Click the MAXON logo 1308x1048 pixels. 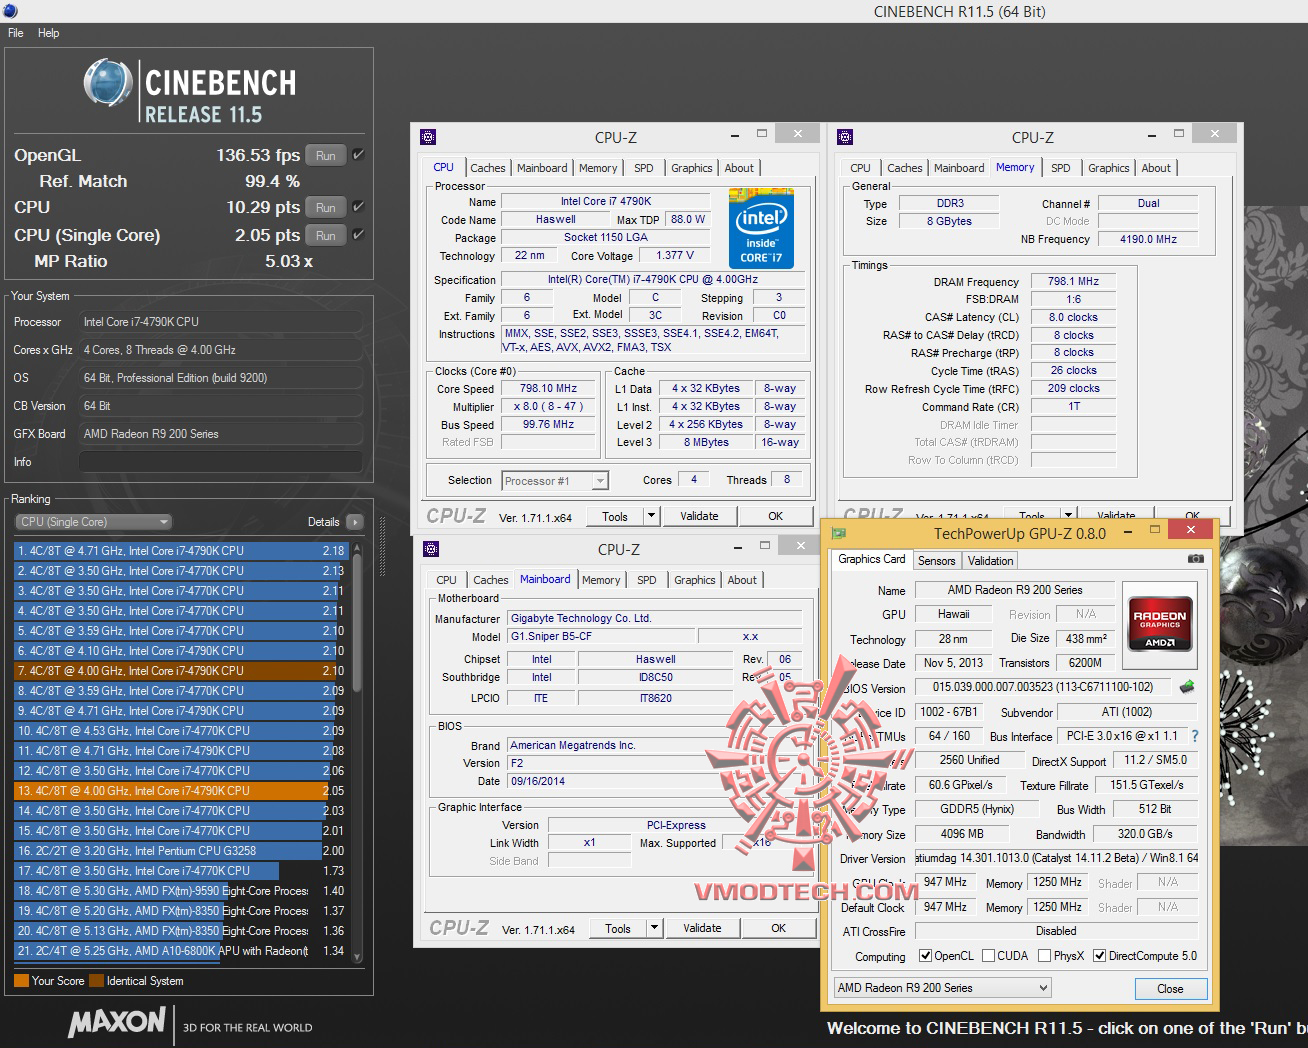click(x=117, y=1022)
